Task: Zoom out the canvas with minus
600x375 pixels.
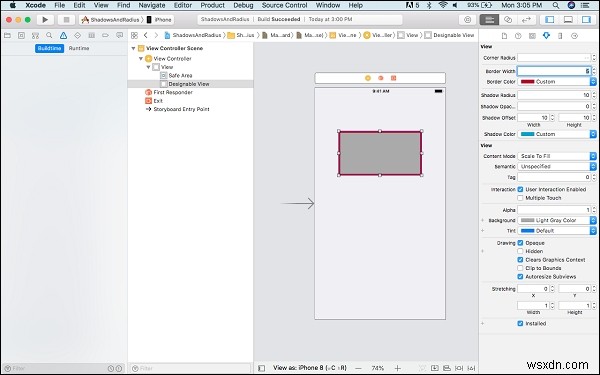Action: pos(358,368)
